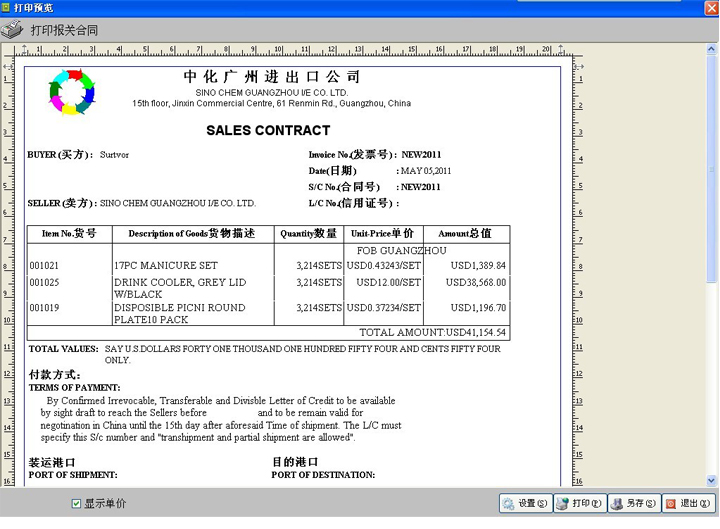Viewport: 720px width, 529px height.
Task: Click the 打印(P) print button
Action: pyautogui.click(x=580, y=503)
